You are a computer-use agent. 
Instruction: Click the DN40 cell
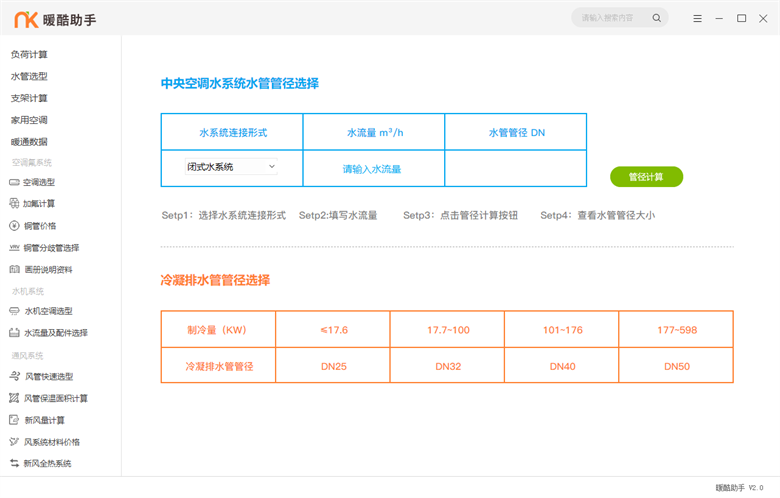pos(562,366)
